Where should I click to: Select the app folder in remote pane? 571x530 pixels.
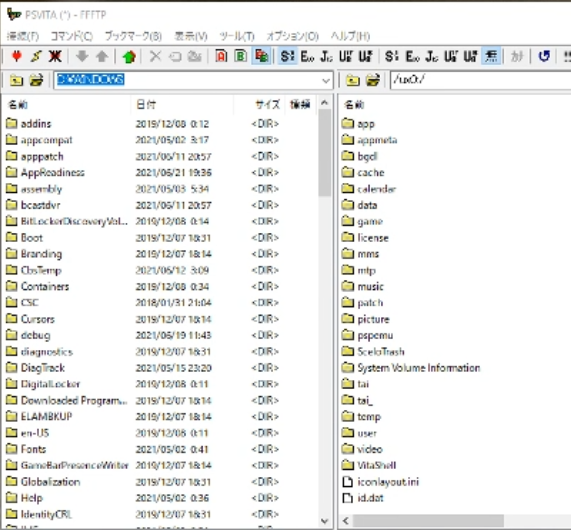point(358,124)
